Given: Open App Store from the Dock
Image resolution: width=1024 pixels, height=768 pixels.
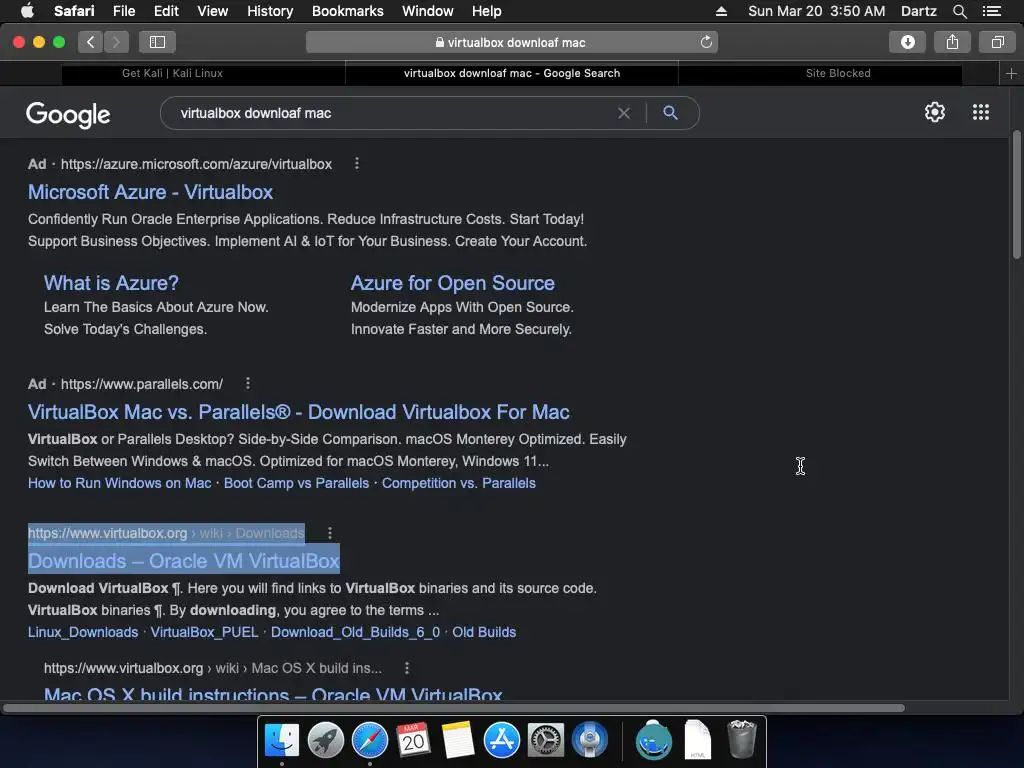Looking at the screenshot, I should tap(502, 741).
